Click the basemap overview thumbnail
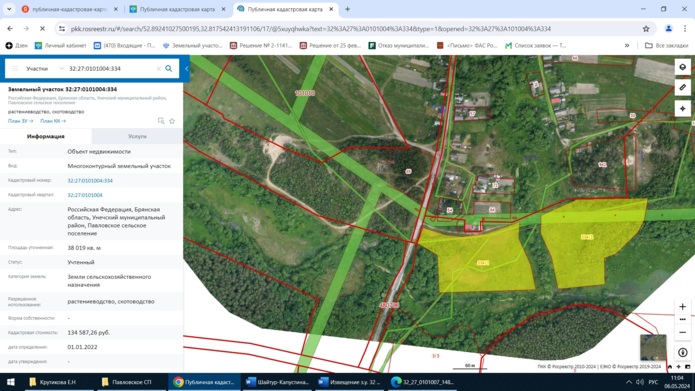This screenshot has height=391, width=695. point(653,348)
